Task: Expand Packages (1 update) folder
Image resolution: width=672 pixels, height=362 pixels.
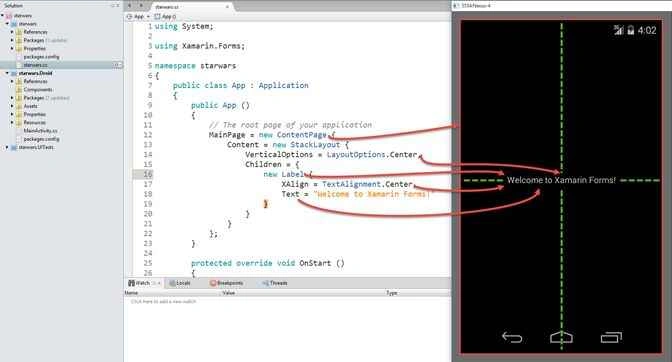Action: (x=12, y=40)
